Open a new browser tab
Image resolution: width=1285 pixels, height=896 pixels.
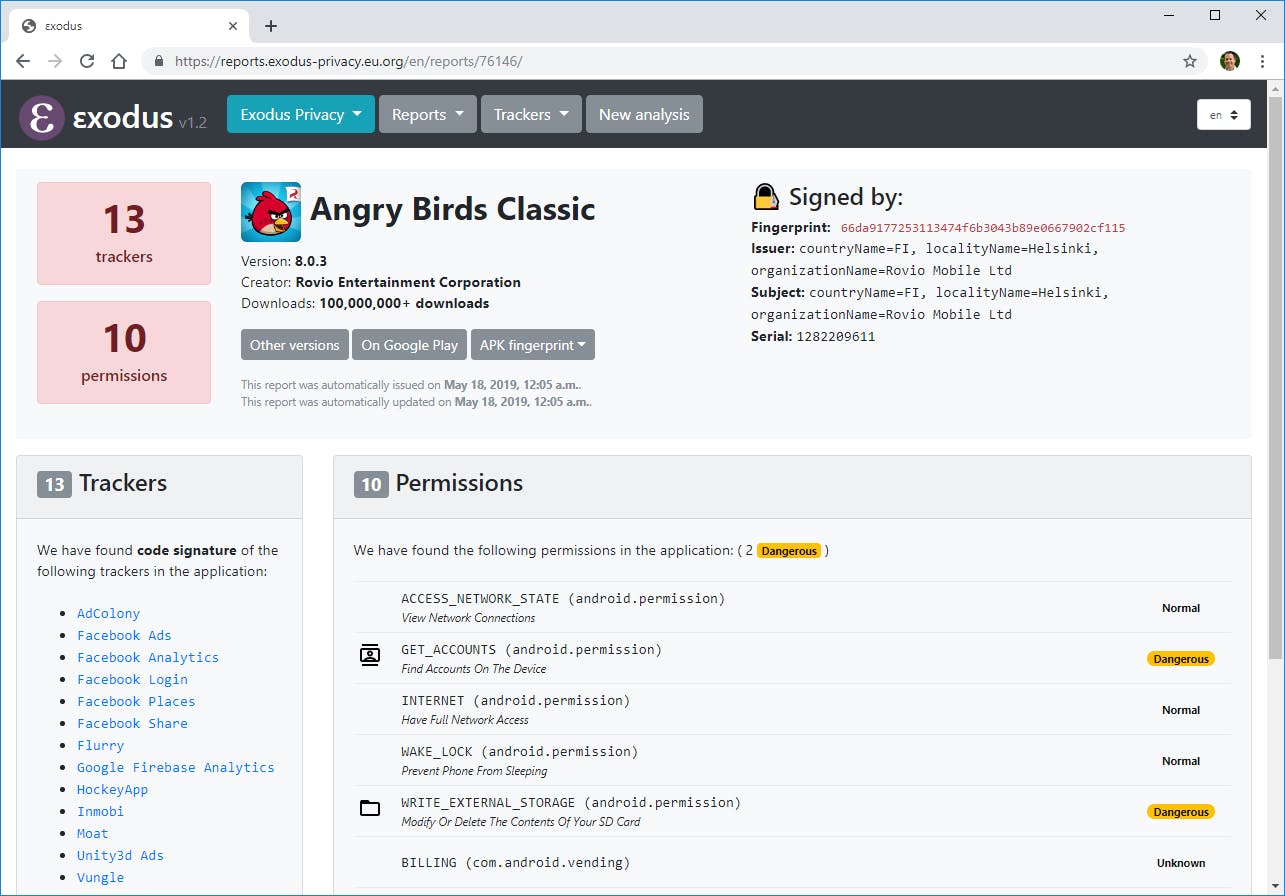(270, 26)
